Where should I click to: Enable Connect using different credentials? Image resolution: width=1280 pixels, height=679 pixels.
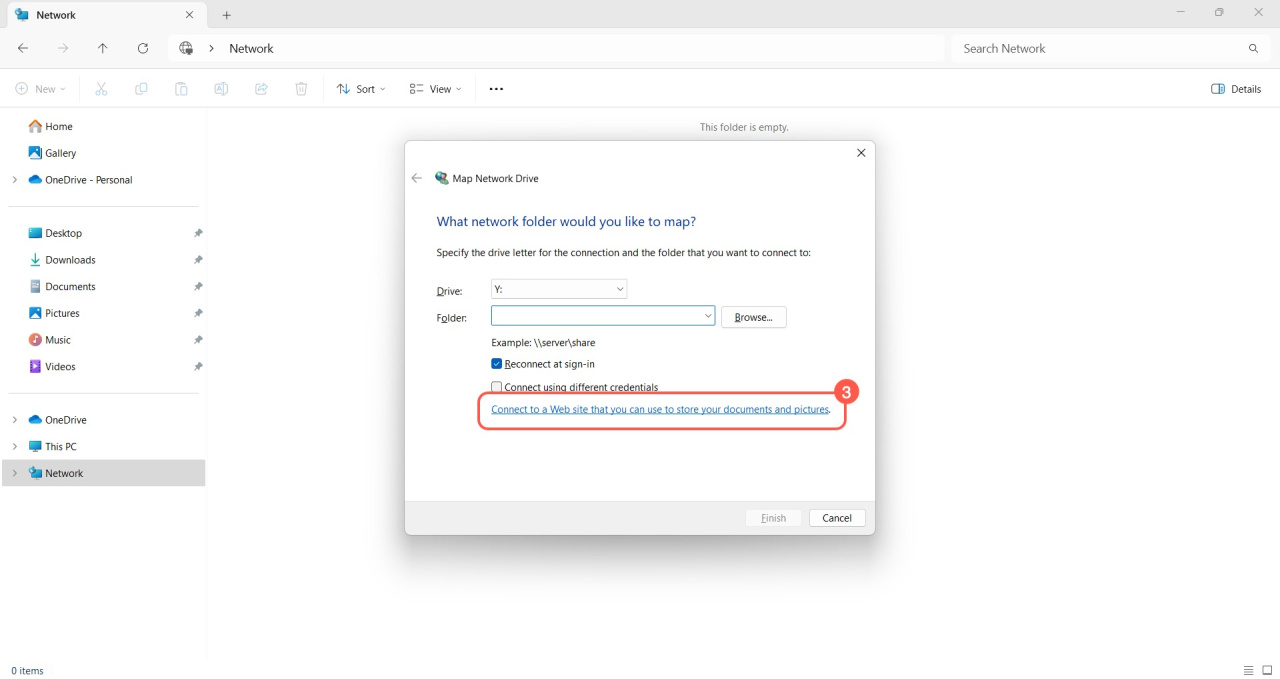click(x=497, y=387)
